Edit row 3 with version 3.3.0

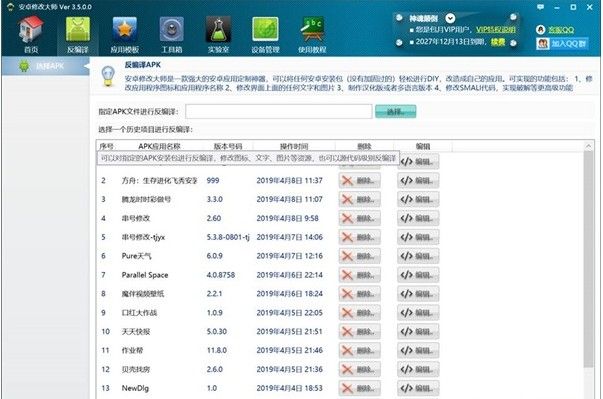418,199
